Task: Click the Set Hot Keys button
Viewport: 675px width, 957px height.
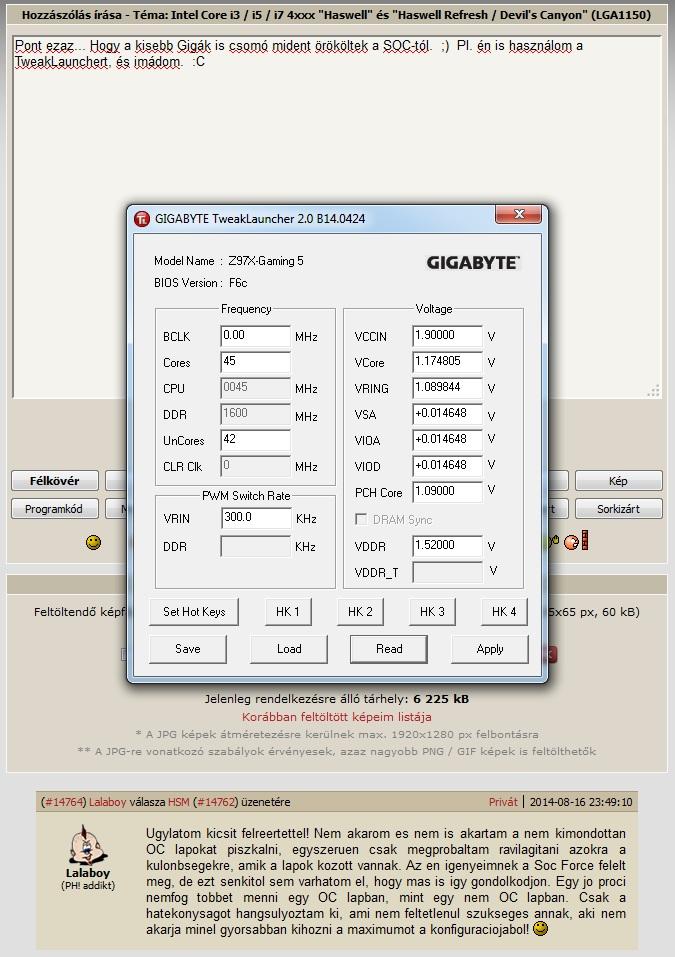Action: pos(194,612)
